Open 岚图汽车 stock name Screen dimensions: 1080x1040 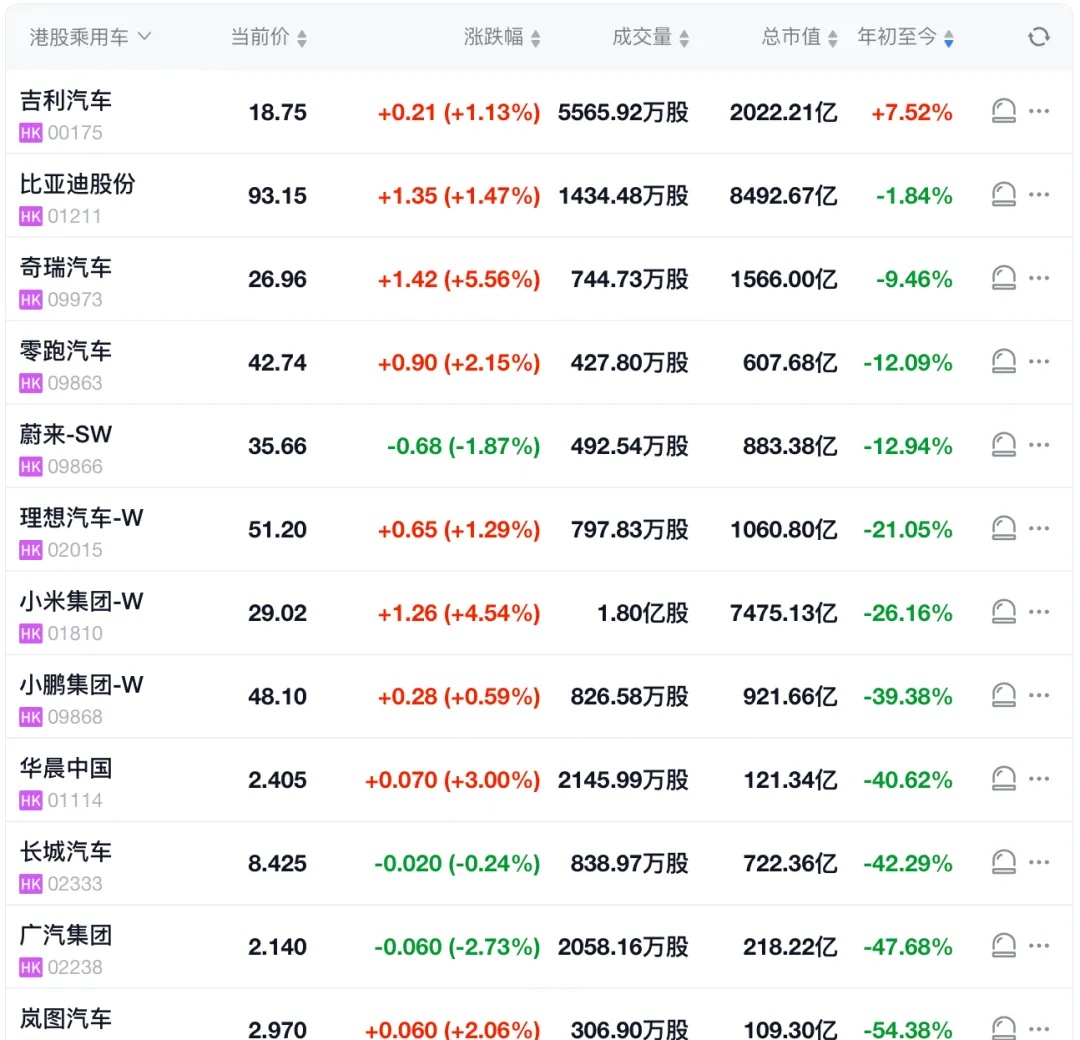[65, 1019]
